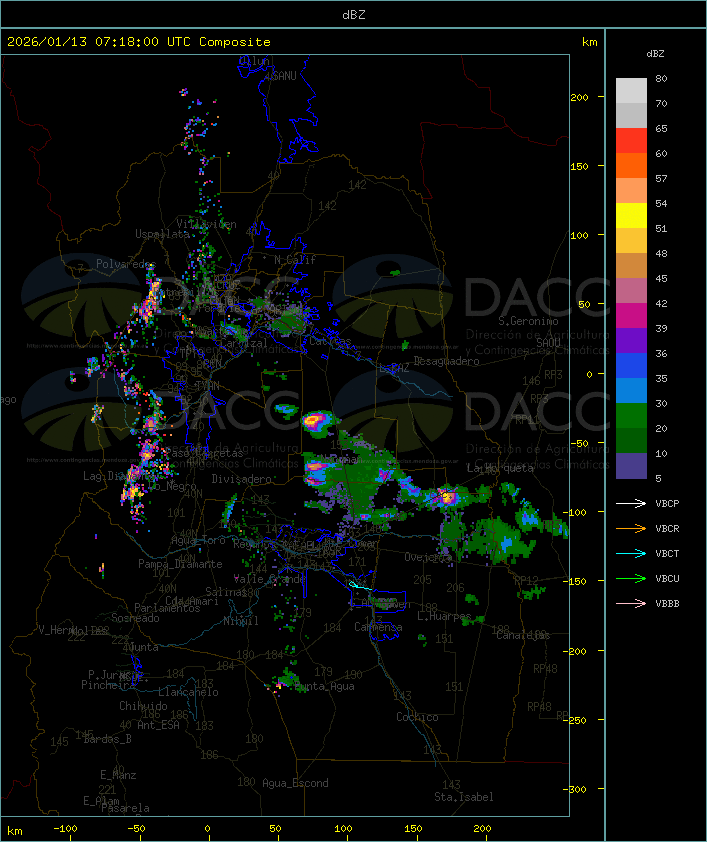This screenshot has width=707, height=842.
Task: Select the yellow 51-54 dBZ legend swatch
Action: coord(631,216)
